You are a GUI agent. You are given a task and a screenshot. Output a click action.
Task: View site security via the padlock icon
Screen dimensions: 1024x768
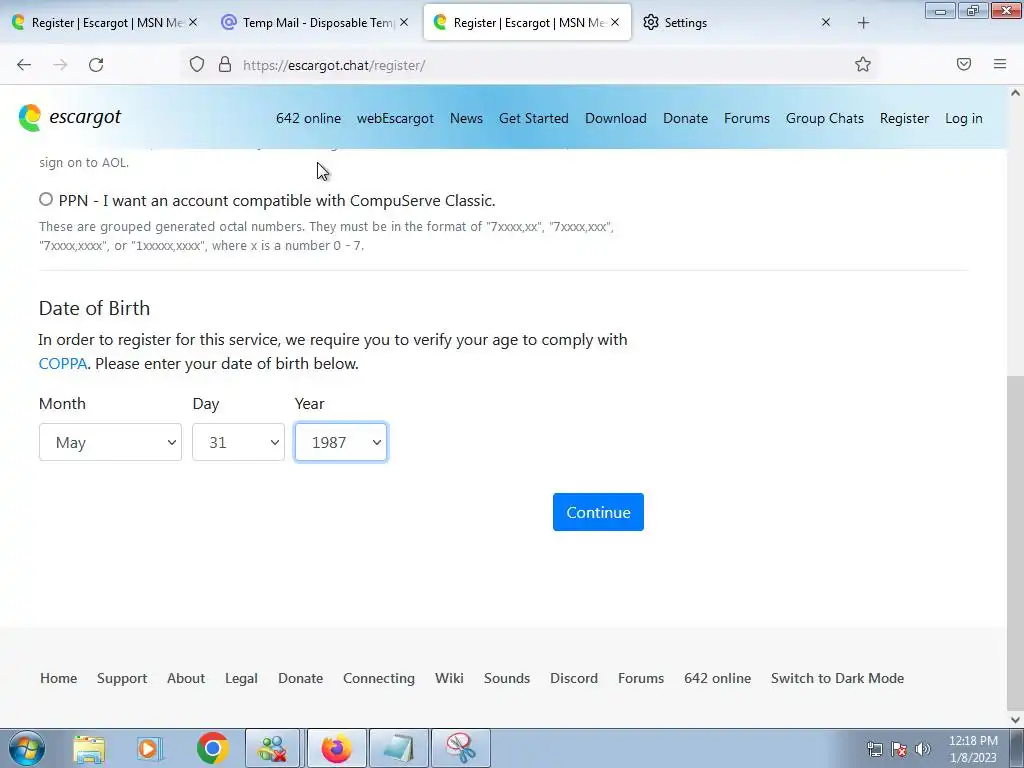[x=225, y=64]
